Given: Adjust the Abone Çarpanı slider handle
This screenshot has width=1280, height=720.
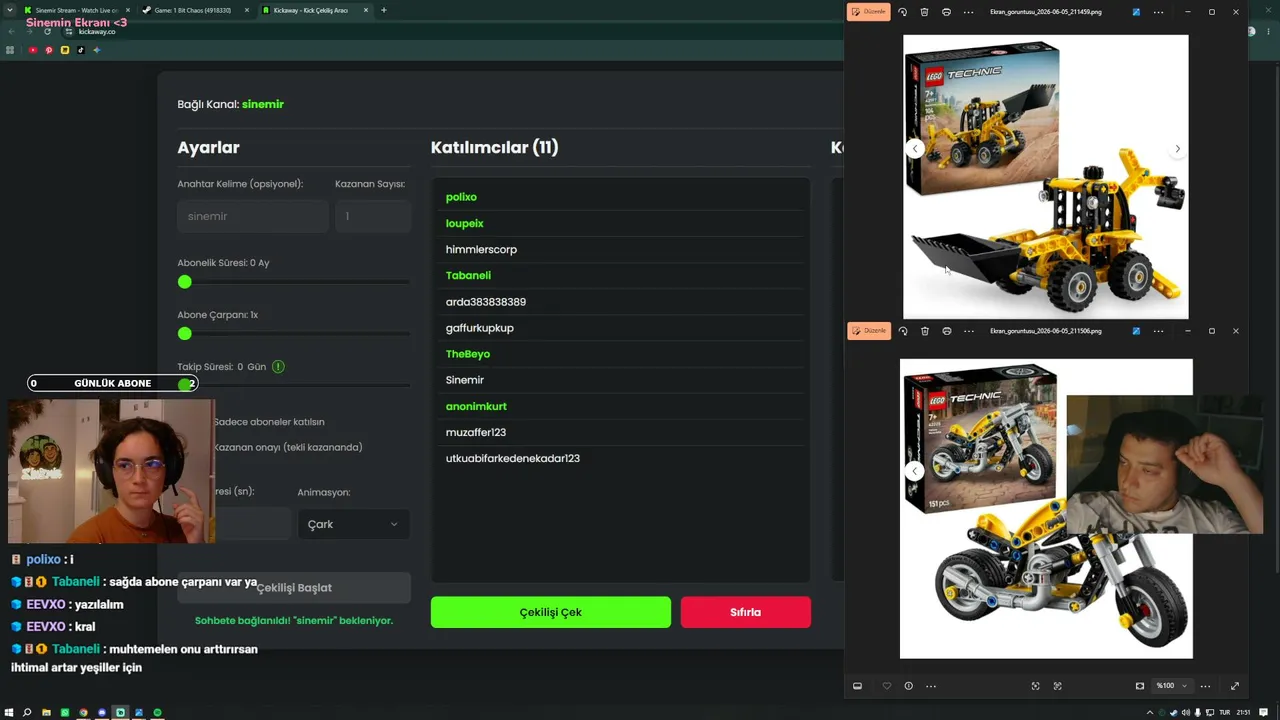Looking at the screenshot, I should [x=184, y=333].
